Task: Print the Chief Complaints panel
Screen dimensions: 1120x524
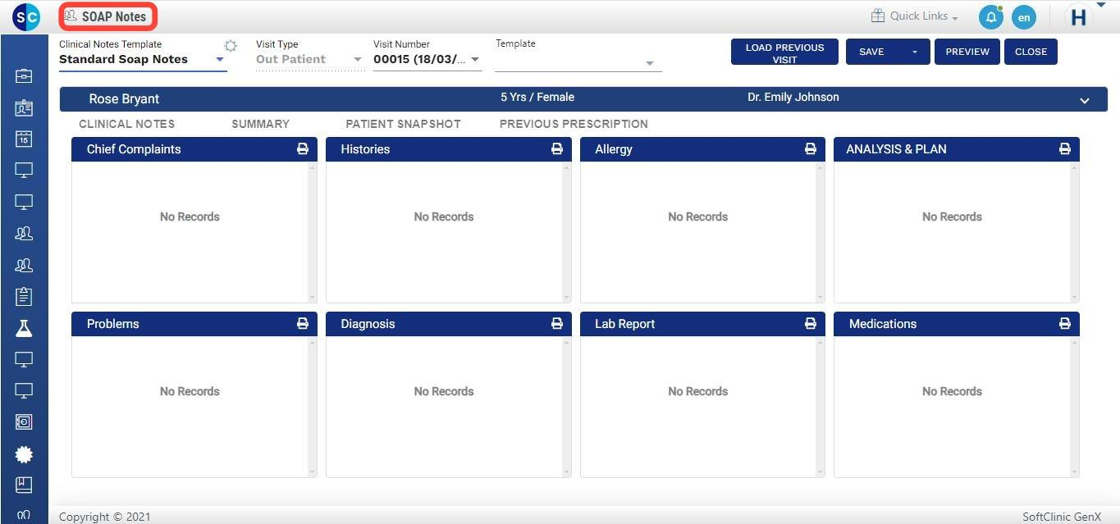Action: [x=303, y=149]
